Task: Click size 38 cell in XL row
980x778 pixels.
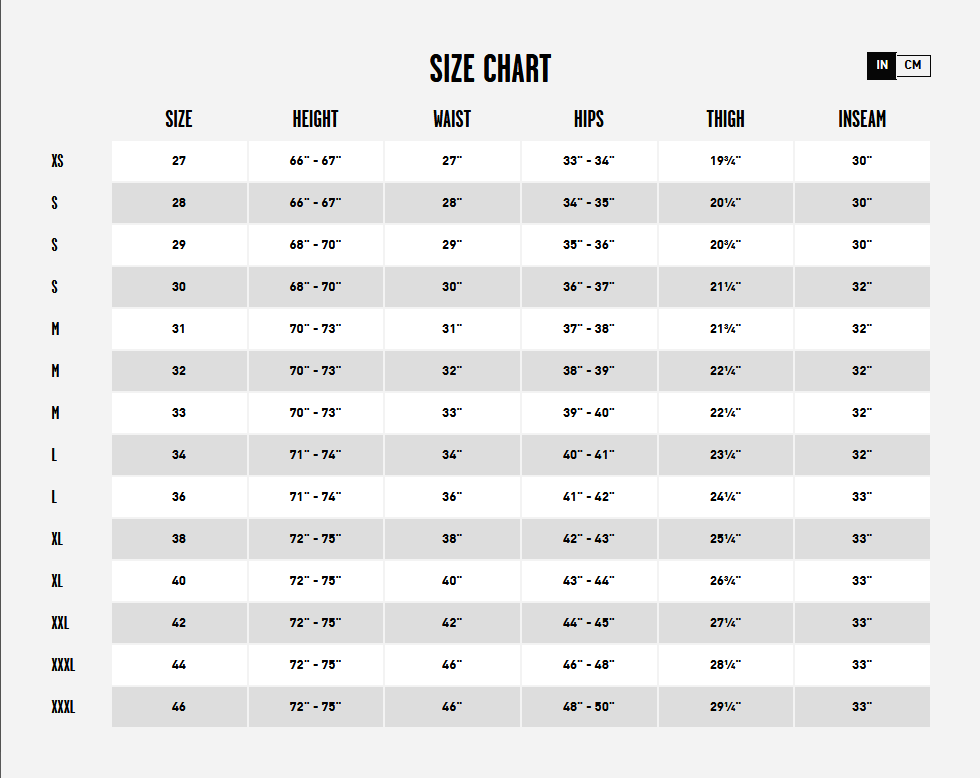Action: tap(179, 539)
